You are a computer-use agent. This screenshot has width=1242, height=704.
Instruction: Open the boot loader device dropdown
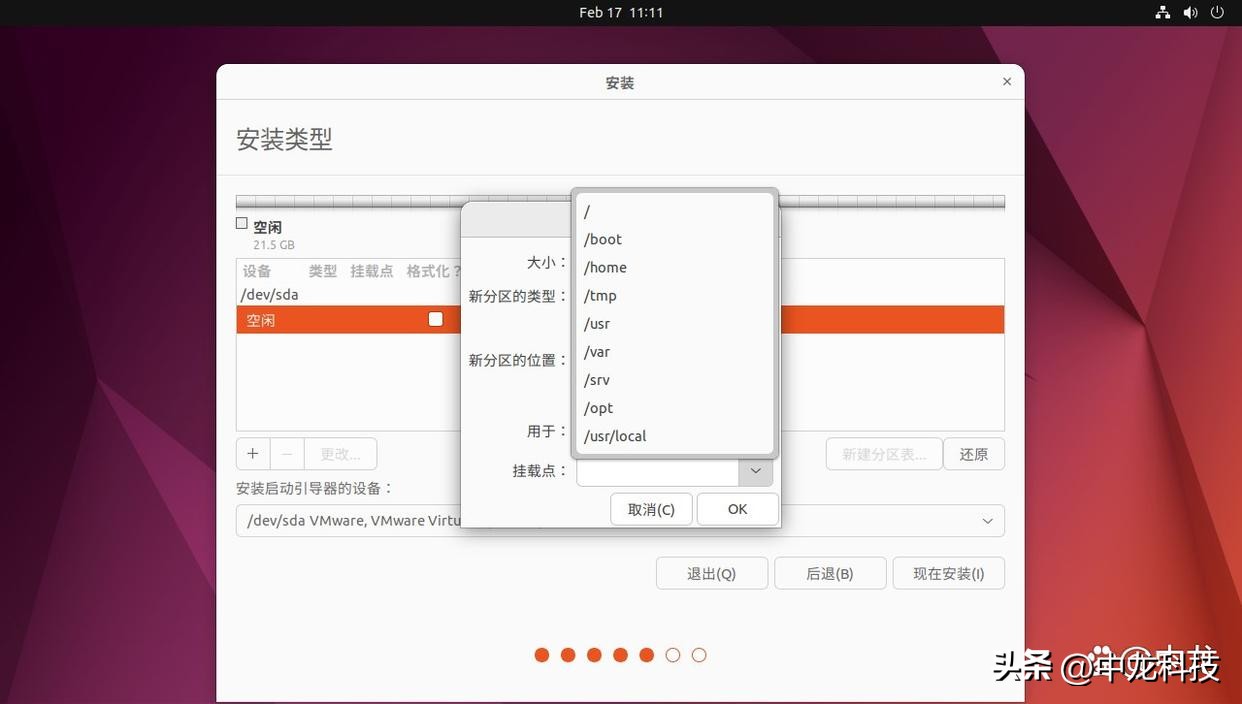[x=988, y=519]
